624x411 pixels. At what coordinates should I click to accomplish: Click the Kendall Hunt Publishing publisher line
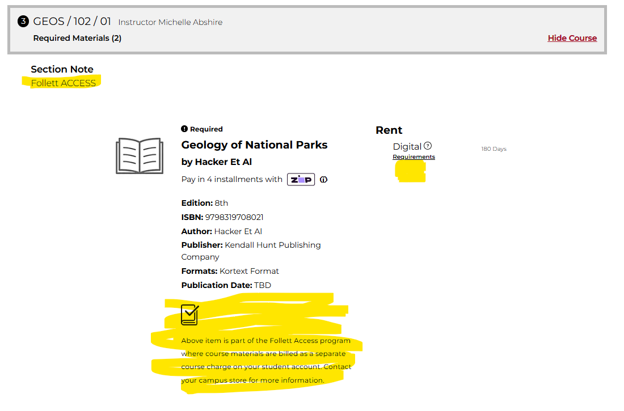(251, 251)
